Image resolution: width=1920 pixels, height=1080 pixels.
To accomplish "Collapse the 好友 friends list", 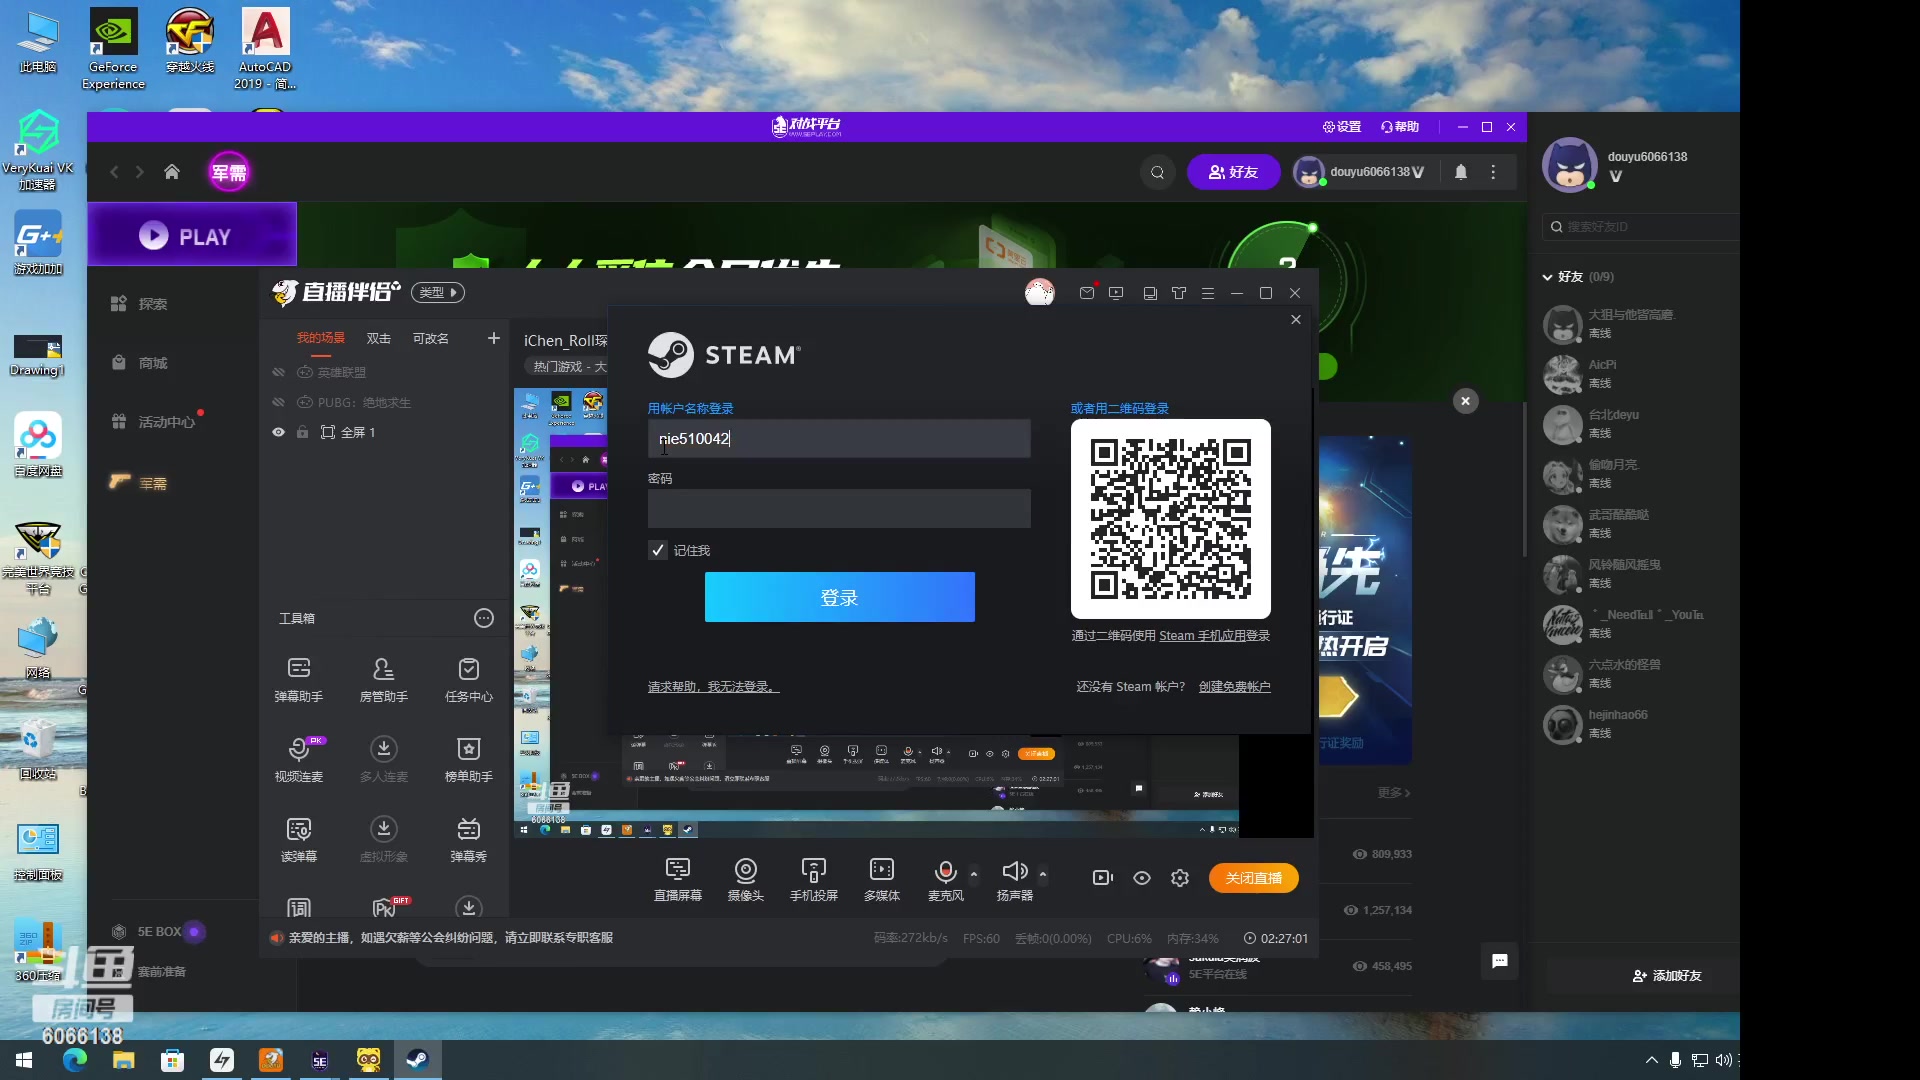I will click(1548, 277).
